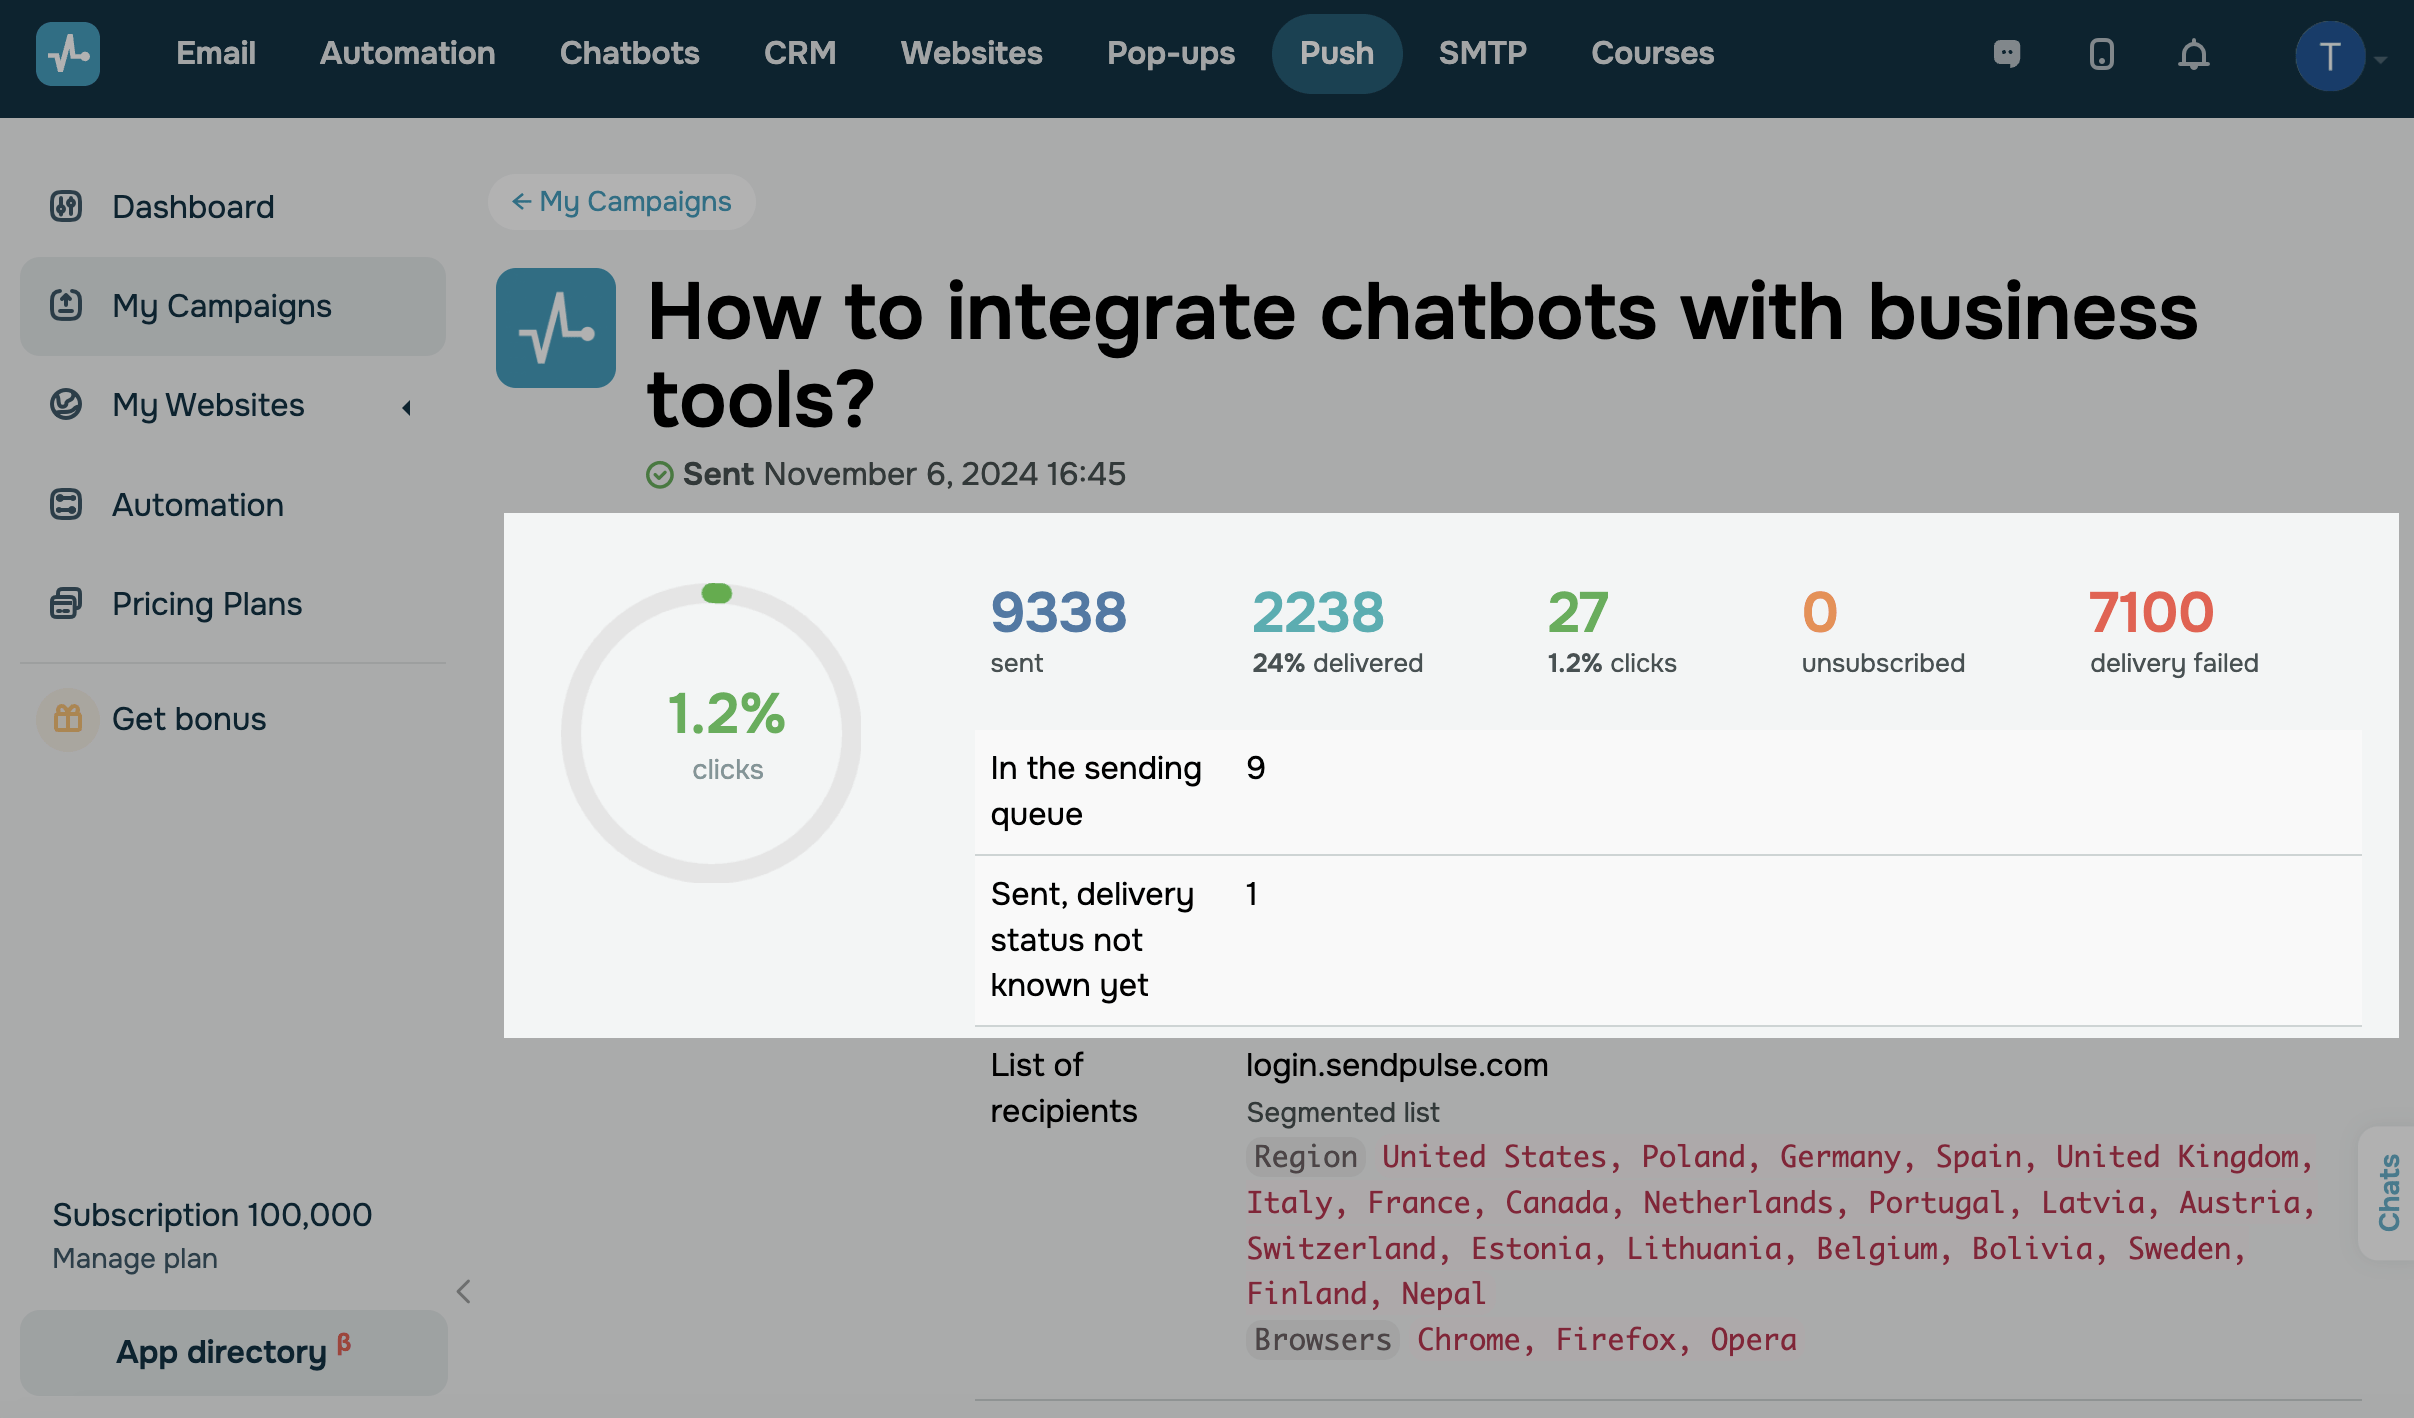Go back via the My Campaigns link
2414x1418 pixels.
point(622,202)
